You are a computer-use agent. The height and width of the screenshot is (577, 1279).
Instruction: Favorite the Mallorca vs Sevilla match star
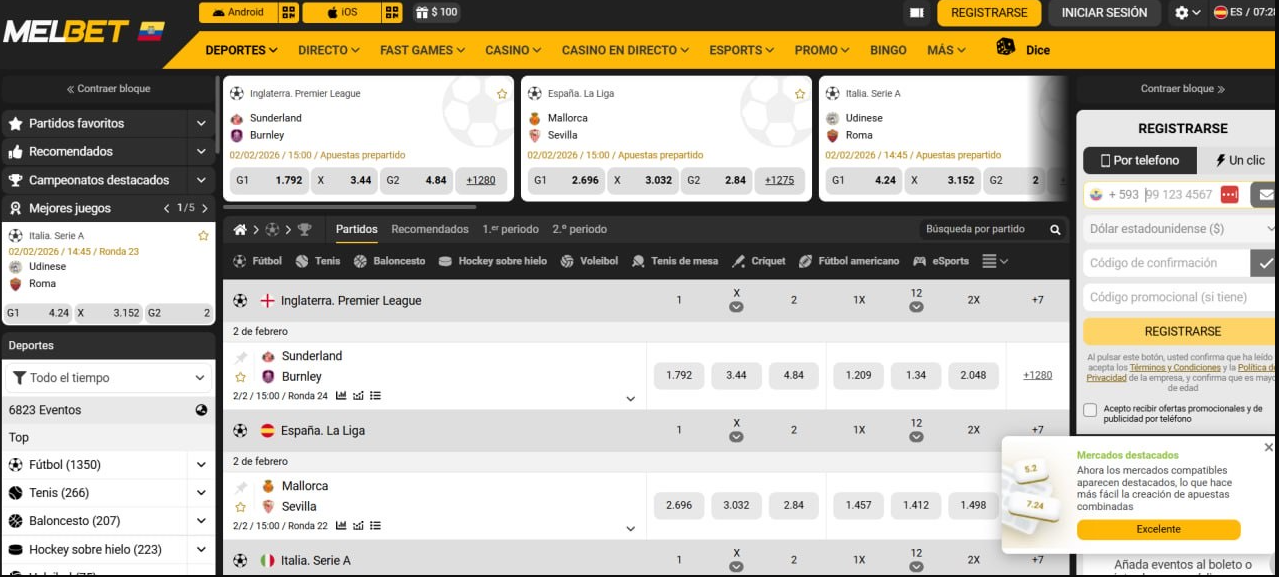(240, 507)
